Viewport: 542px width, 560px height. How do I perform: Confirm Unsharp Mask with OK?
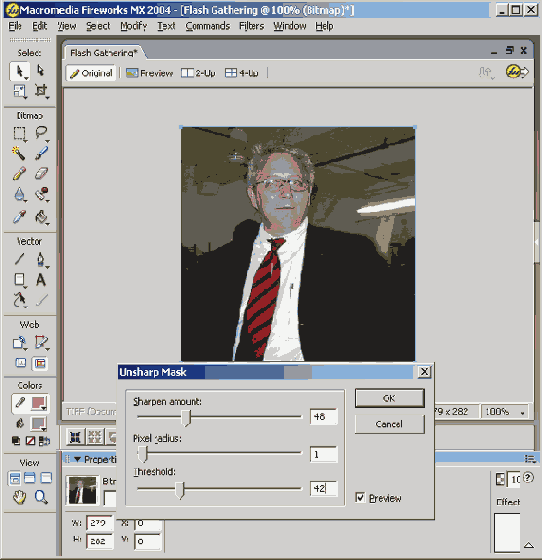tap(390, 398)
